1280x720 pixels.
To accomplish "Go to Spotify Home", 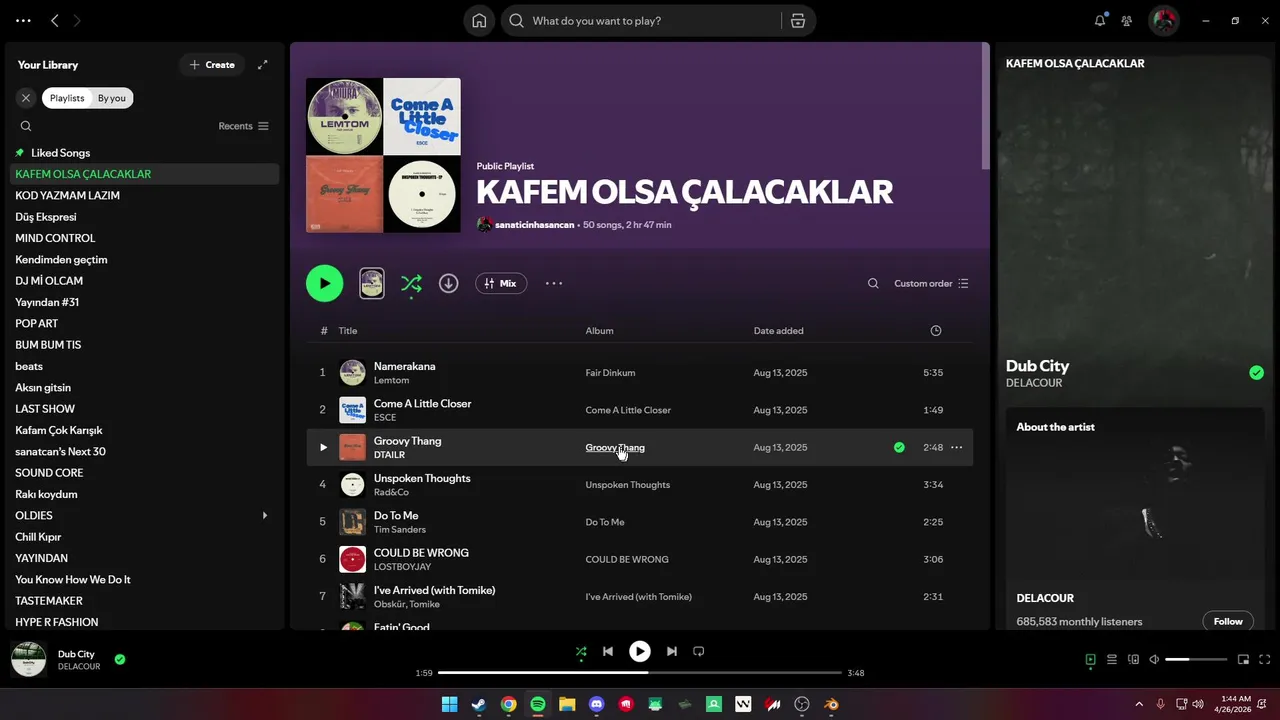I will pos(479,21).
